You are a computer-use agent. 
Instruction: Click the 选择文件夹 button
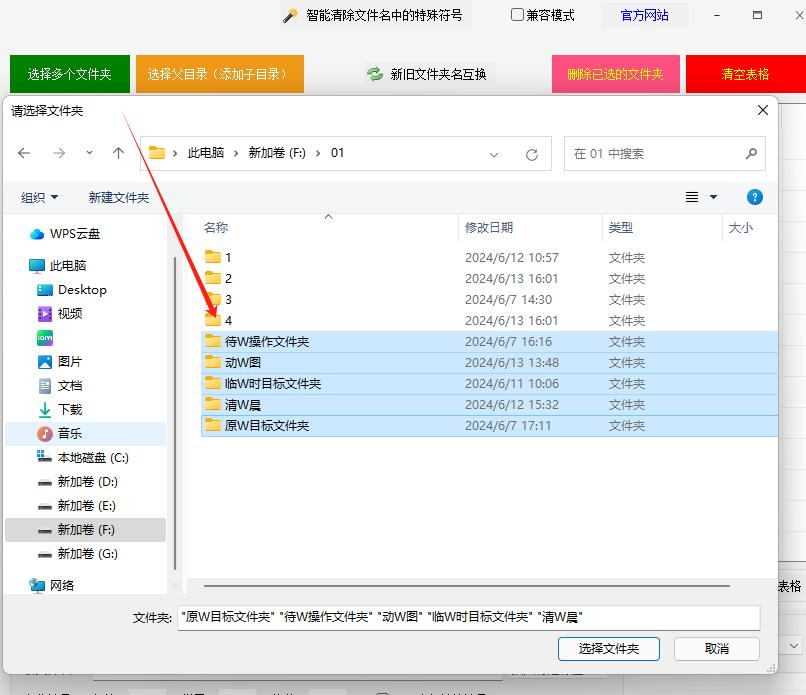pos(608,648)
